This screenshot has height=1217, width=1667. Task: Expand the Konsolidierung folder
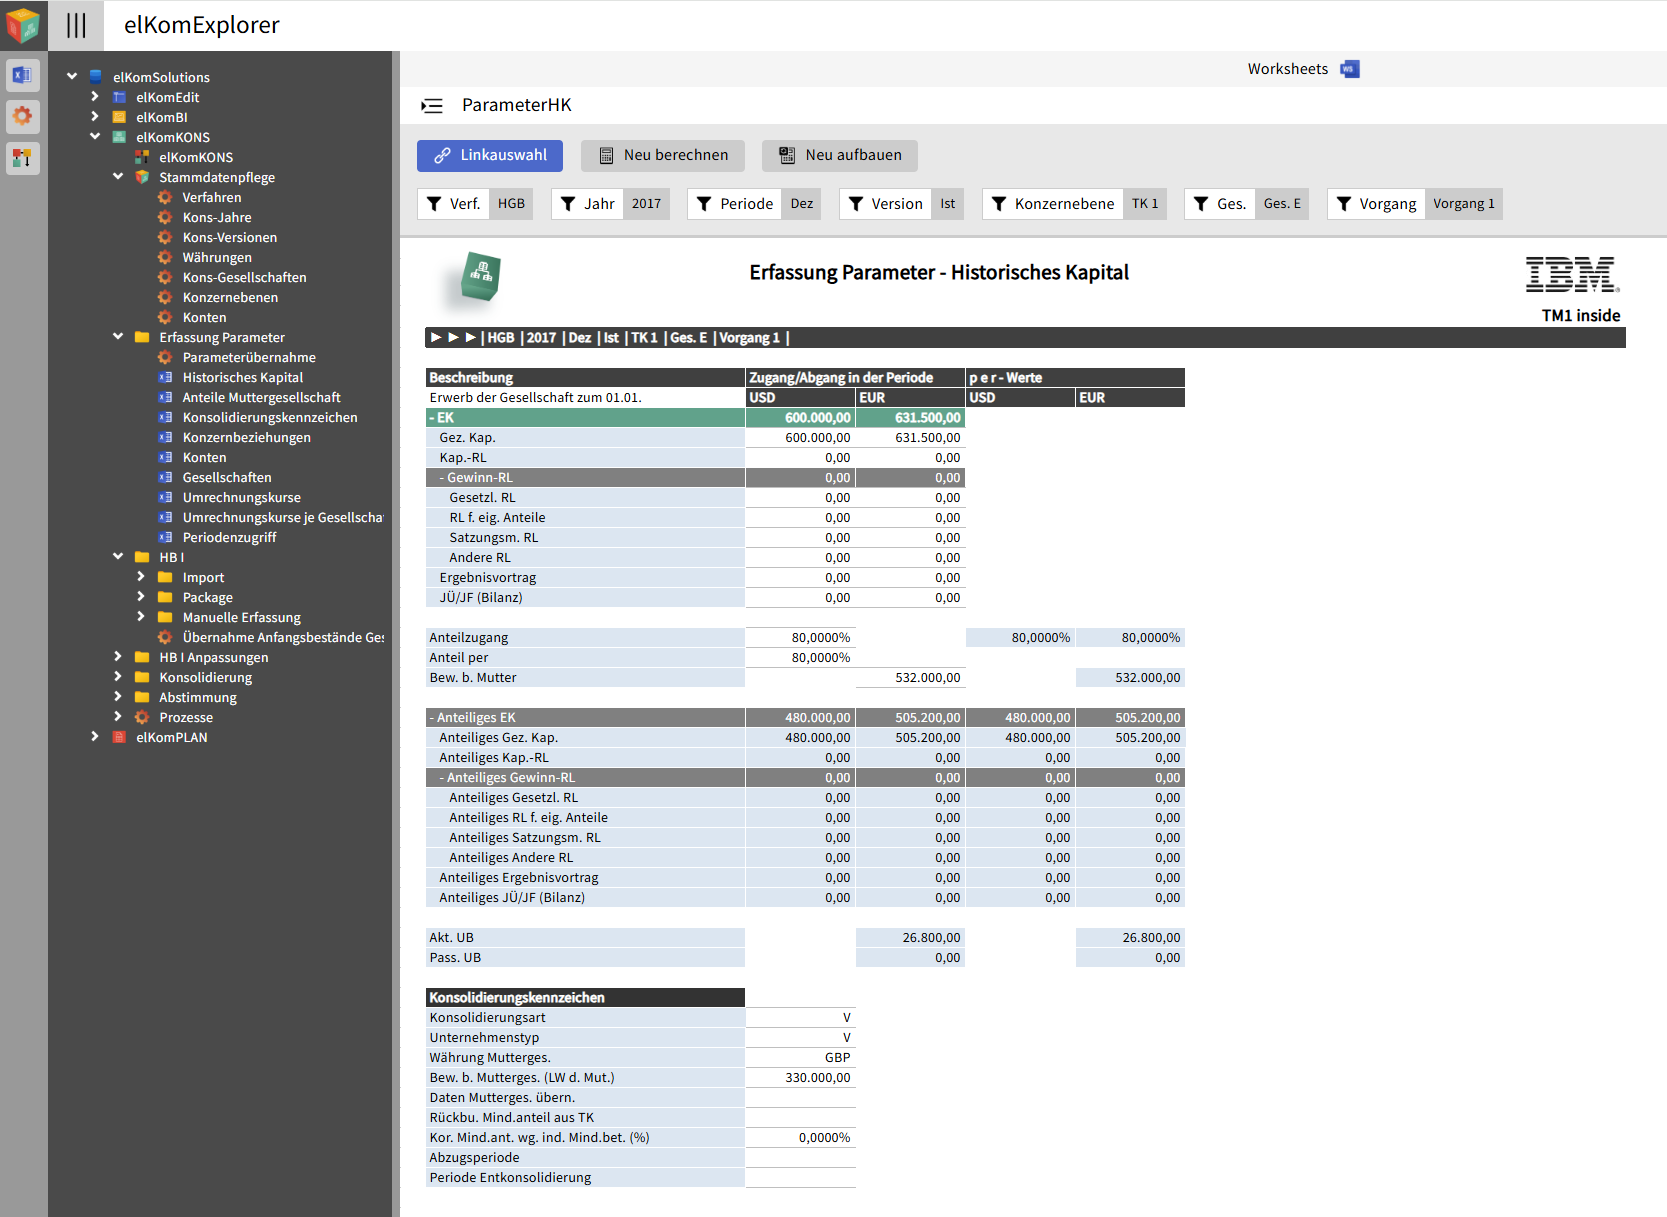[x=118, y=677]
